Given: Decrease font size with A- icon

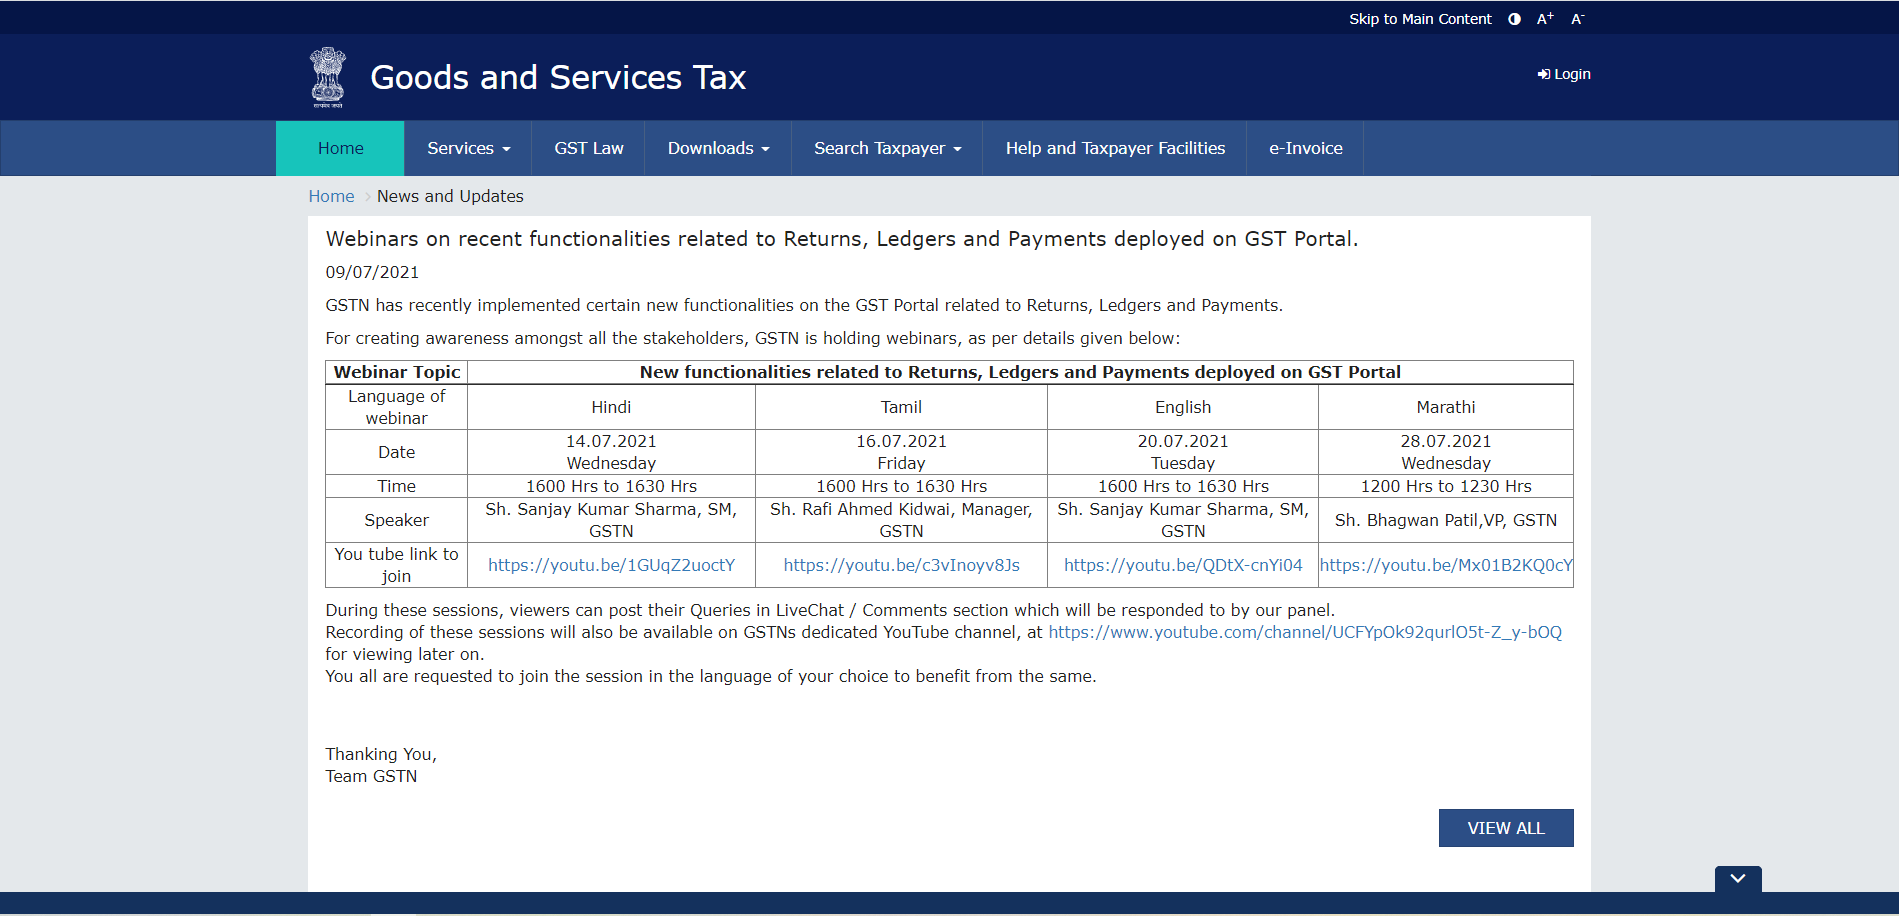Looking at the screenshot, I should (x=1577, y=19).
